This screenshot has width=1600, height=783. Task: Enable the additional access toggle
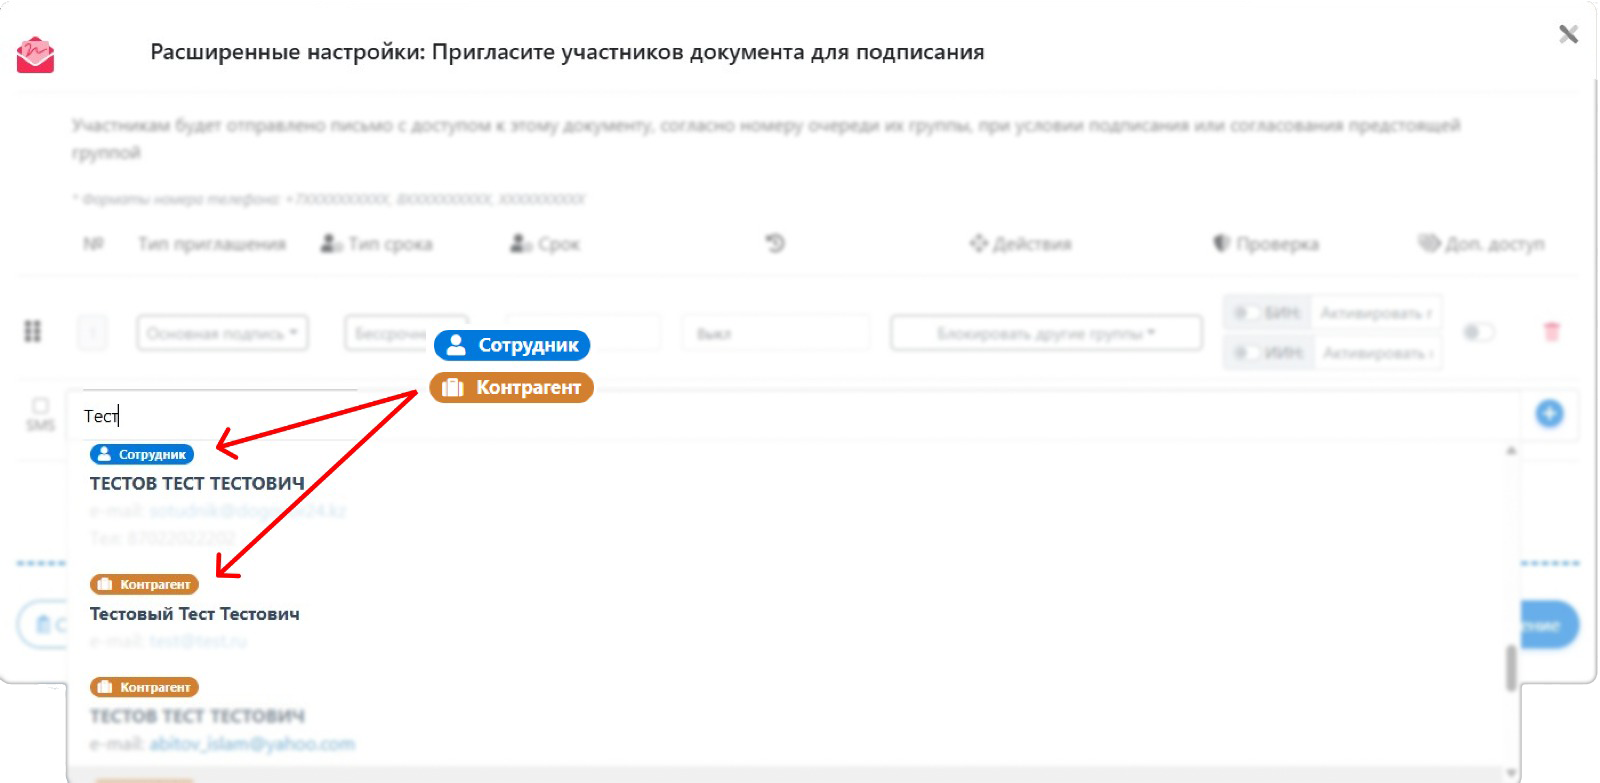point(1478,332)
